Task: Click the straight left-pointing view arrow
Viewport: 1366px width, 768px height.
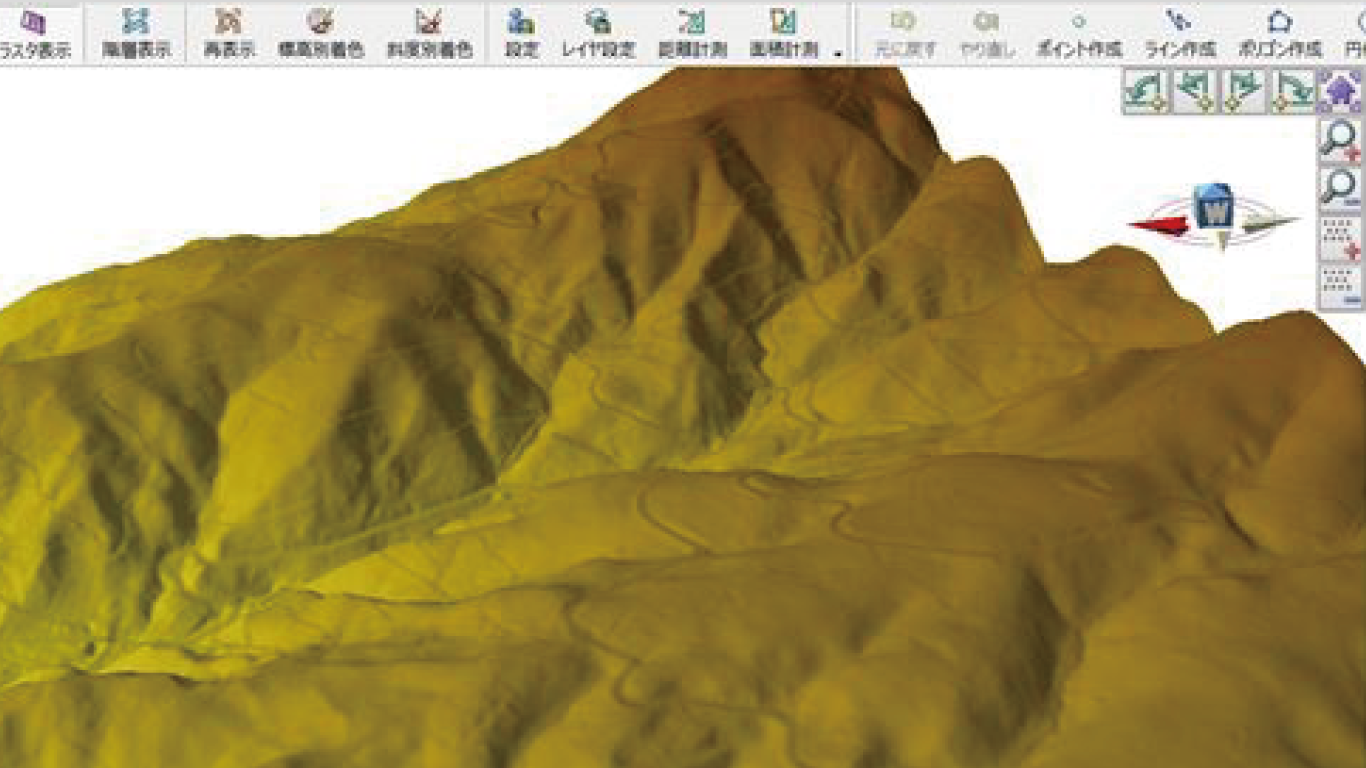Action: [x=1195, y=92]
